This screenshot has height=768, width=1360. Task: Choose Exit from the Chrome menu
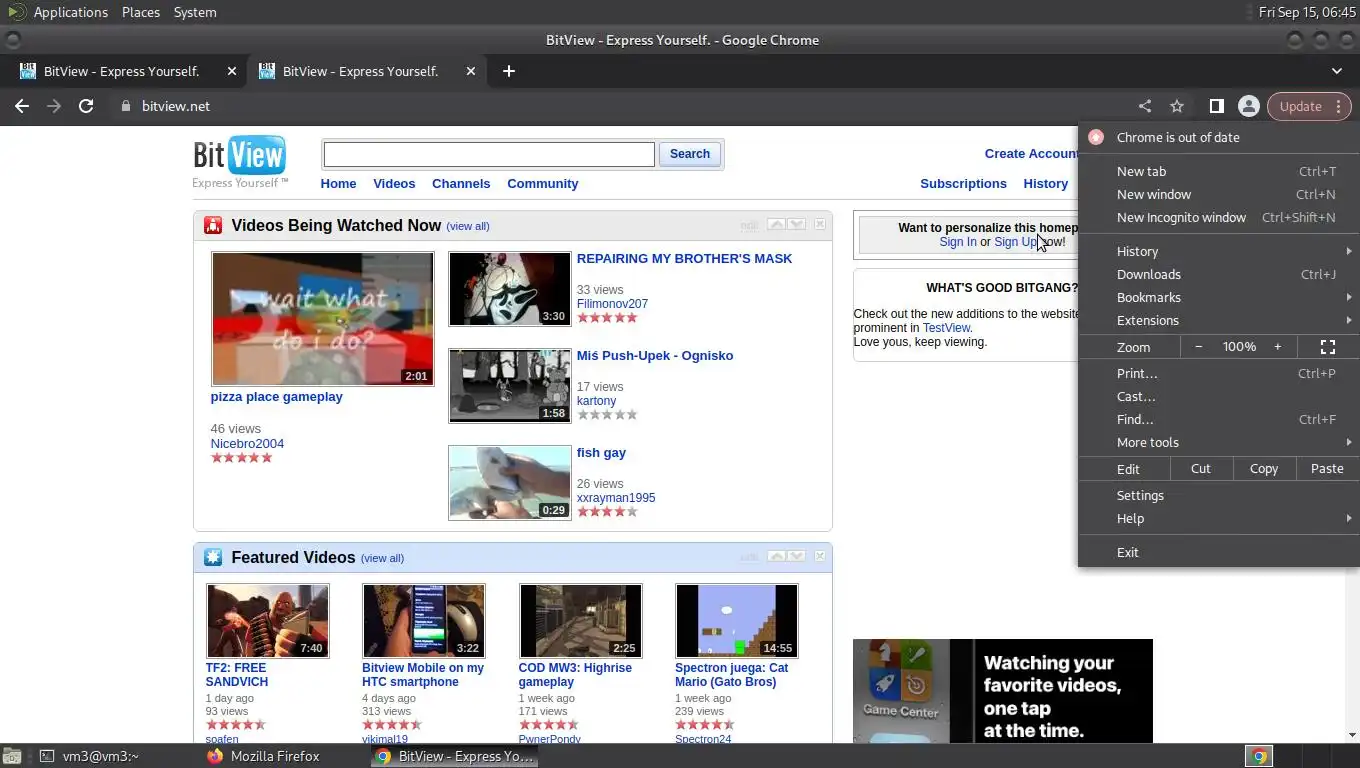coord(1219,552)
